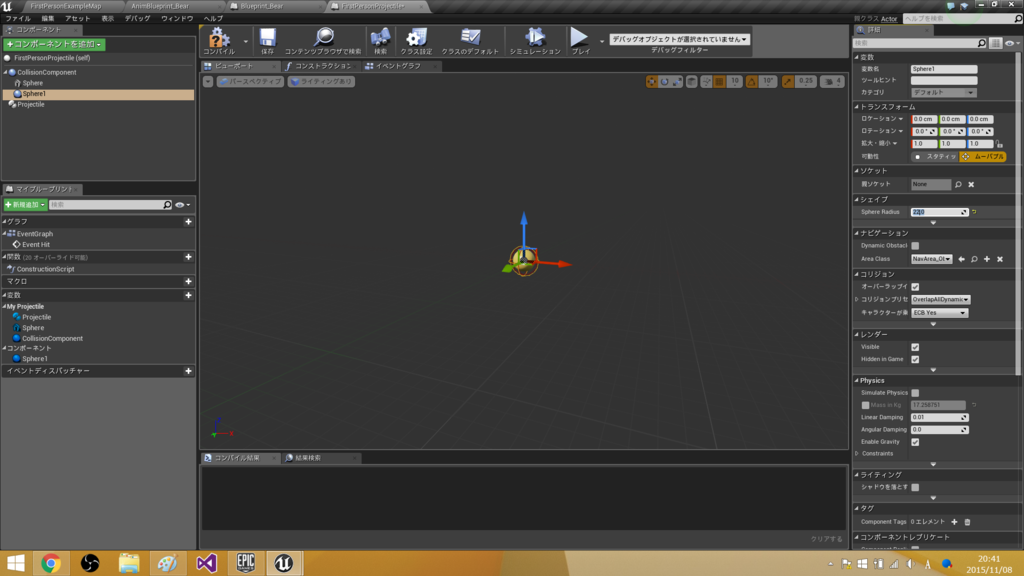
Task: Open the camera speed setting showing 4
Action: 833,82
